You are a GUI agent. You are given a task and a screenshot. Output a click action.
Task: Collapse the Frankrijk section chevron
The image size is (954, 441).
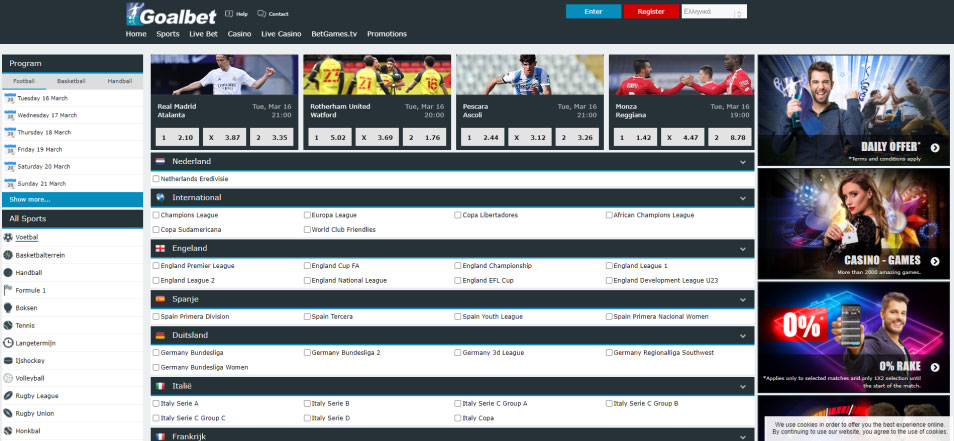743,436
